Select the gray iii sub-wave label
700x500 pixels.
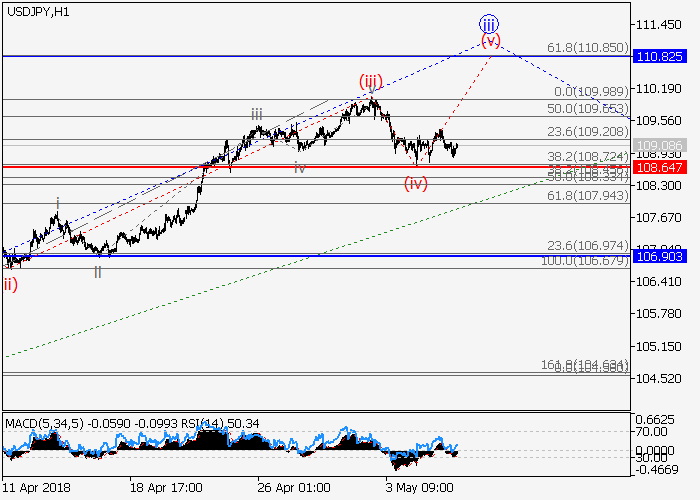(x=257, y=115)
